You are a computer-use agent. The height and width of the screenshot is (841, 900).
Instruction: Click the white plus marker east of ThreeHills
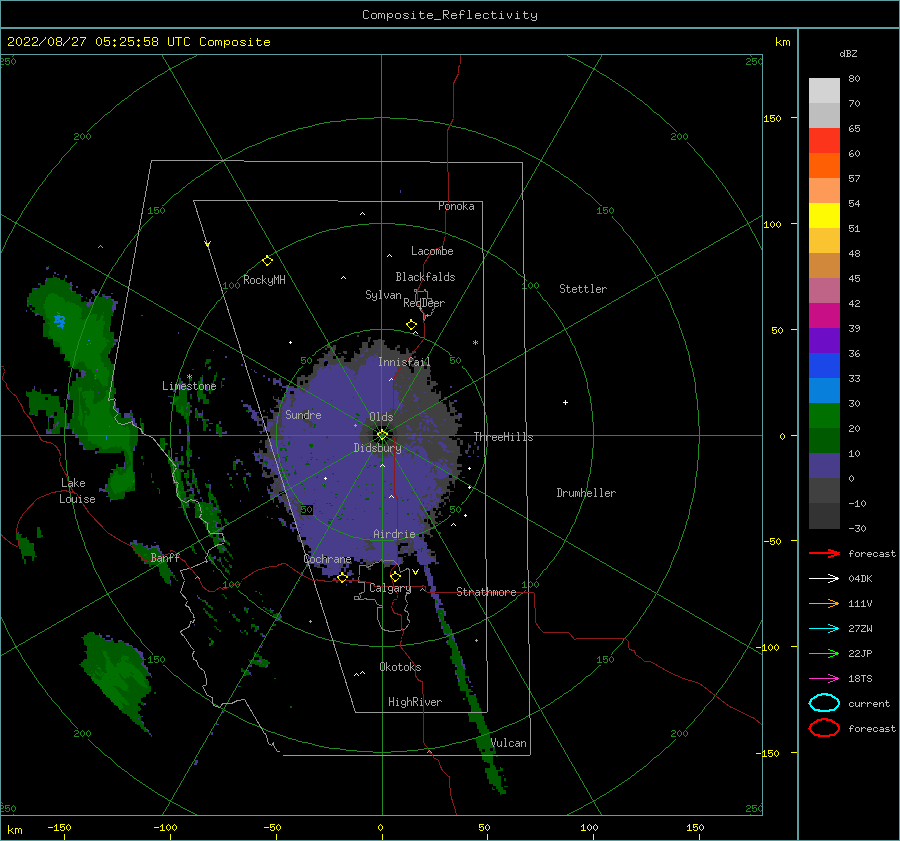(565, 402)
